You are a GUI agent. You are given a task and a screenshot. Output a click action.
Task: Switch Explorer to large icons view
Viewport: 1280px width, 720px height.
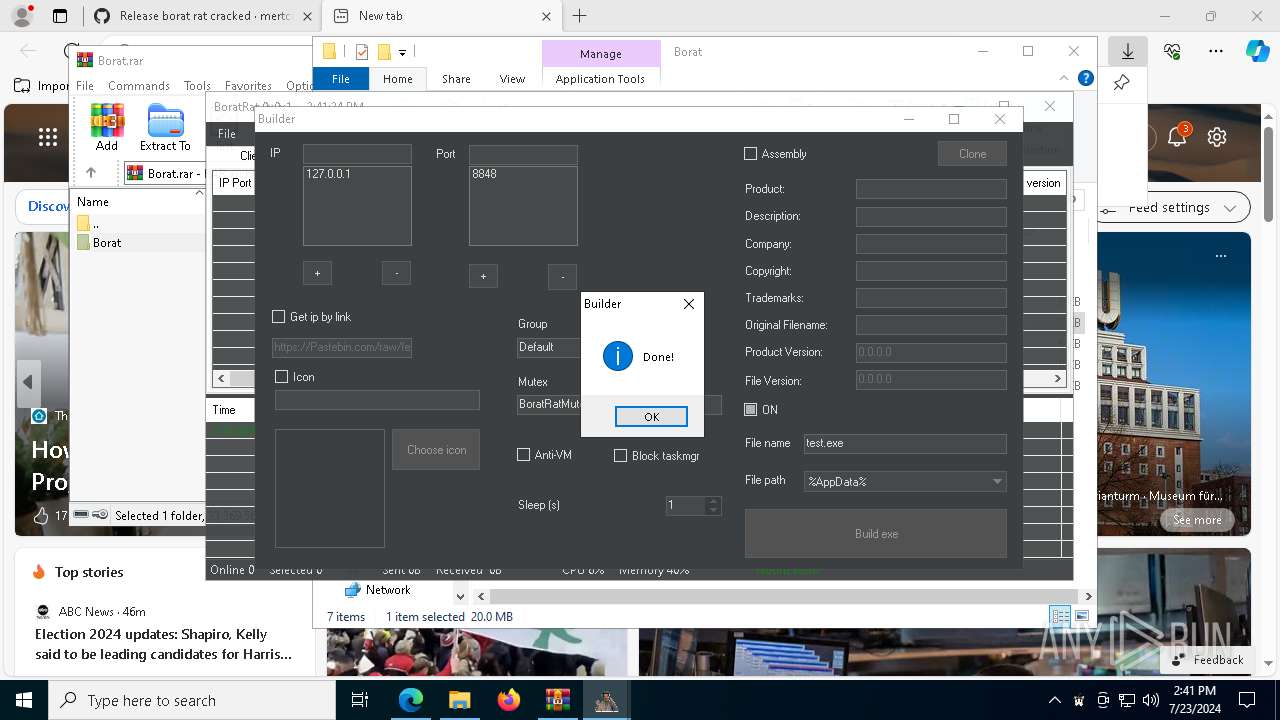click(x=1081, y=616)
